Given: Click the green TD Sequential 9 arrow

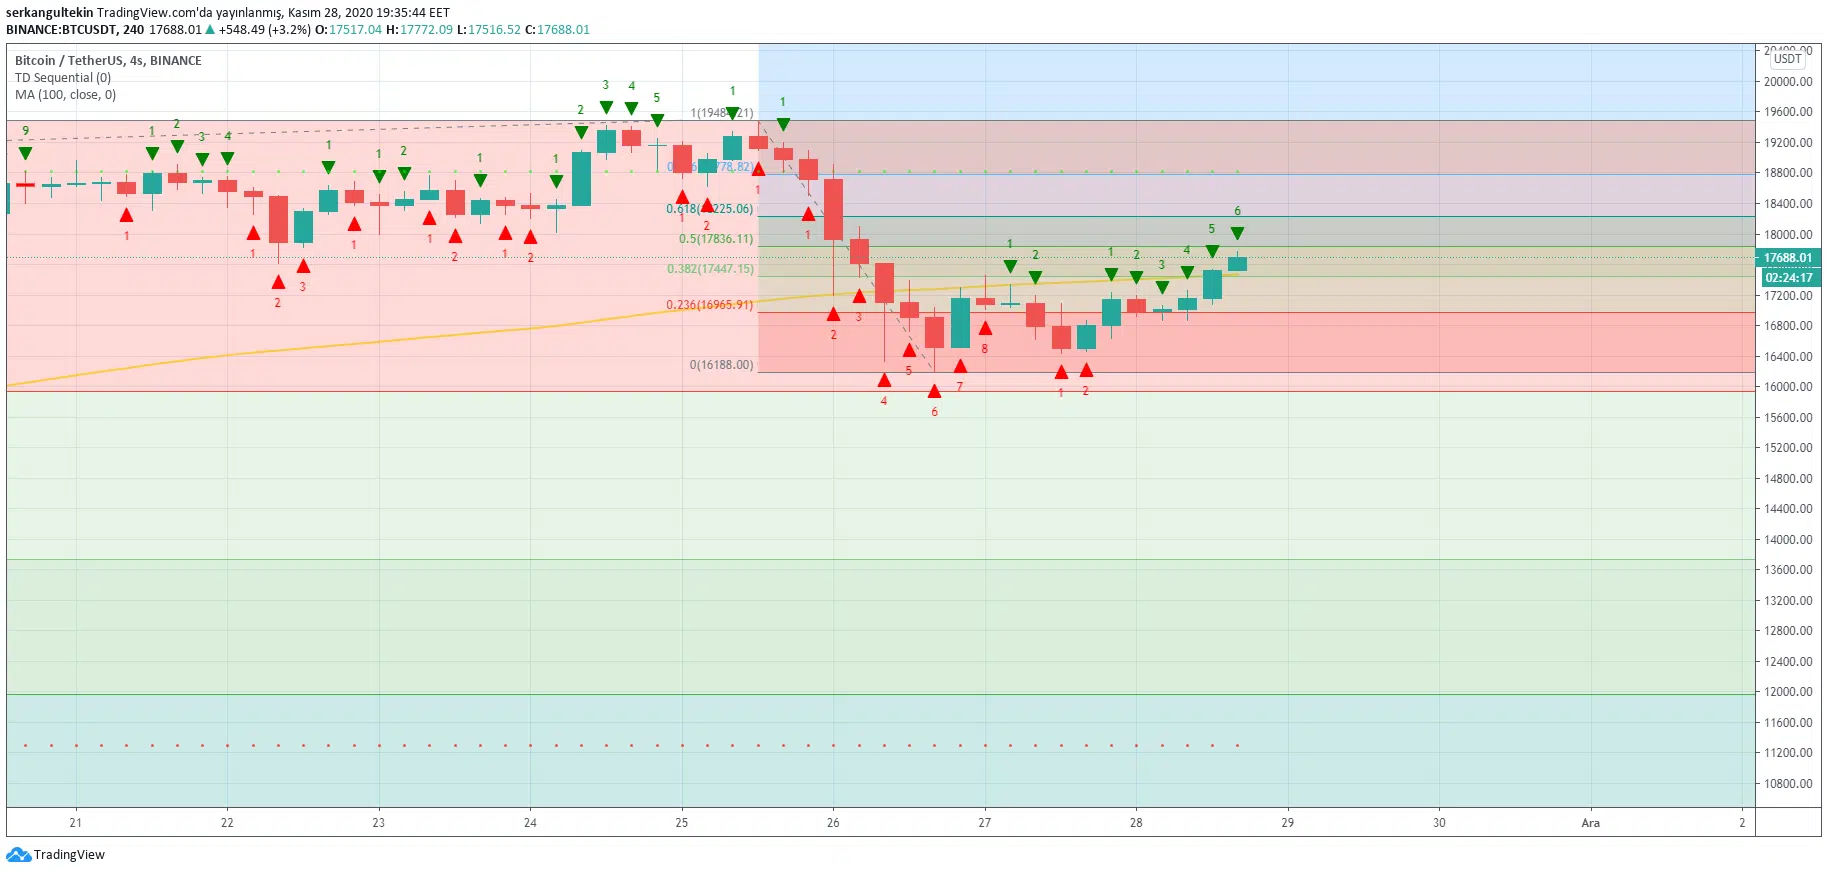Looking at the screenshot, I should click(x=25, y=153).
